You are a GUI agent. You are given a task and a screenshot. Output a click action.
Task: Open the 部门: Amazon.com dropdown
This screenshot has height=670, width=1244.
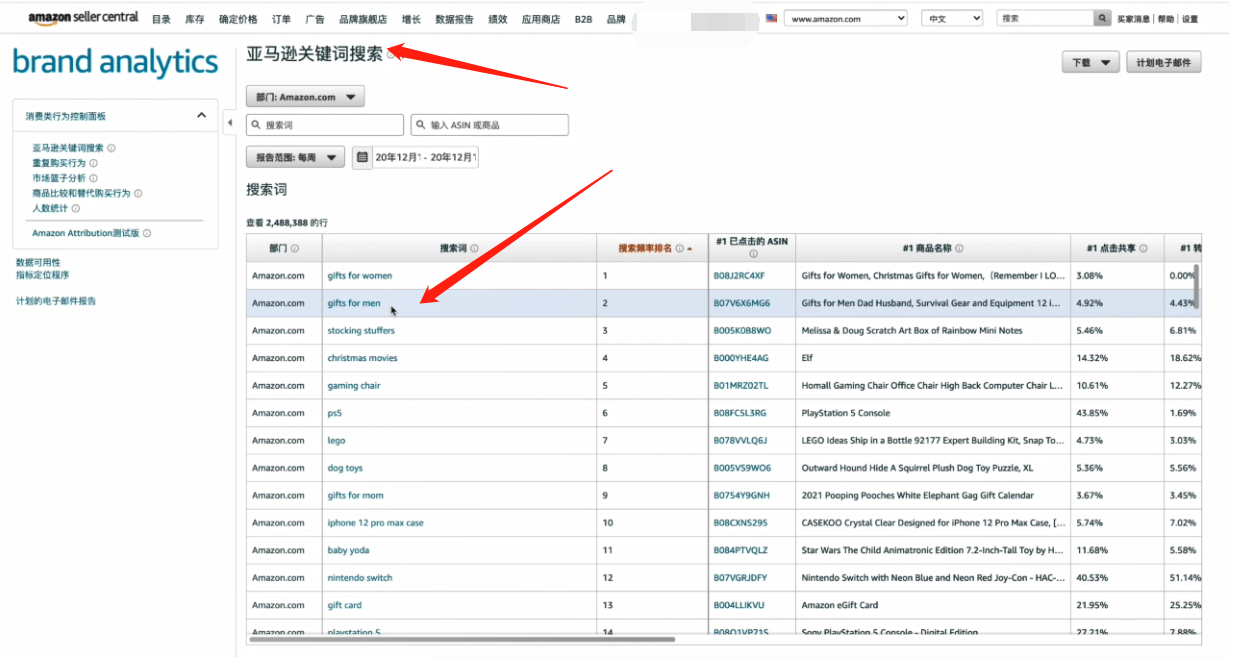click(305, 97)
